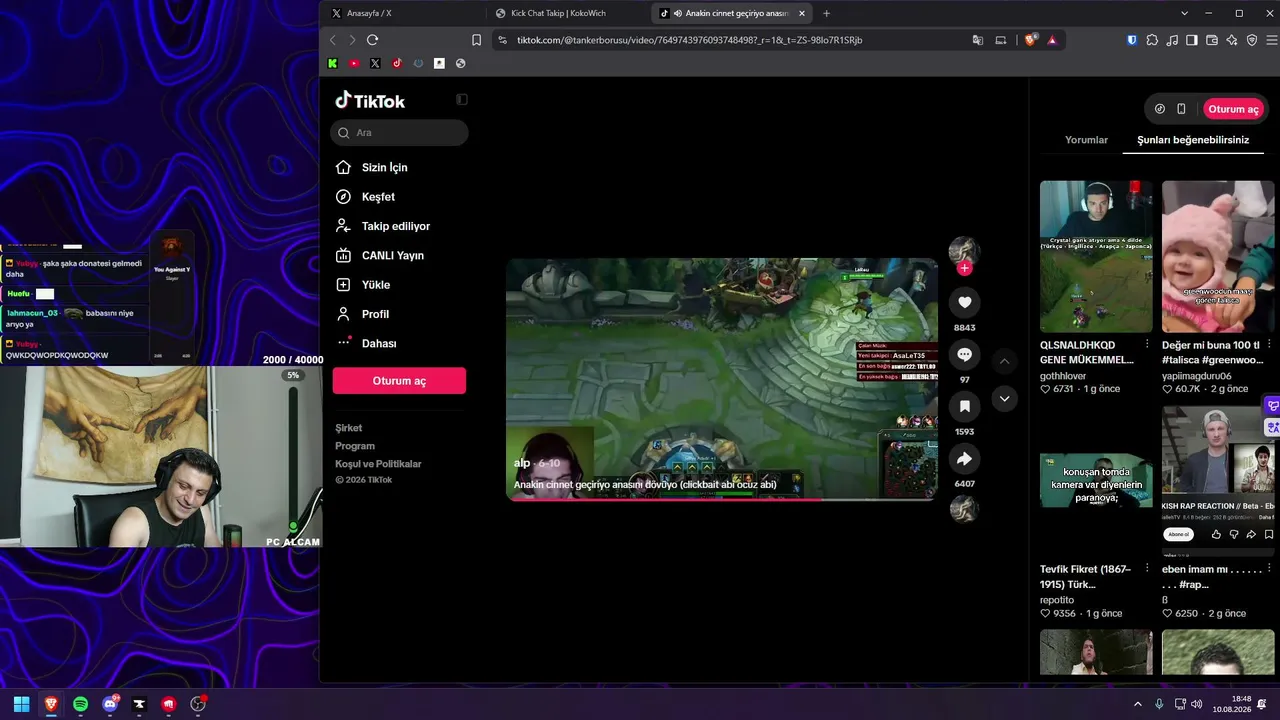Open comments via the speech bubble icon
Image resolution: width=1280 pixels, height=720 pixels.
tap(964, 354)
